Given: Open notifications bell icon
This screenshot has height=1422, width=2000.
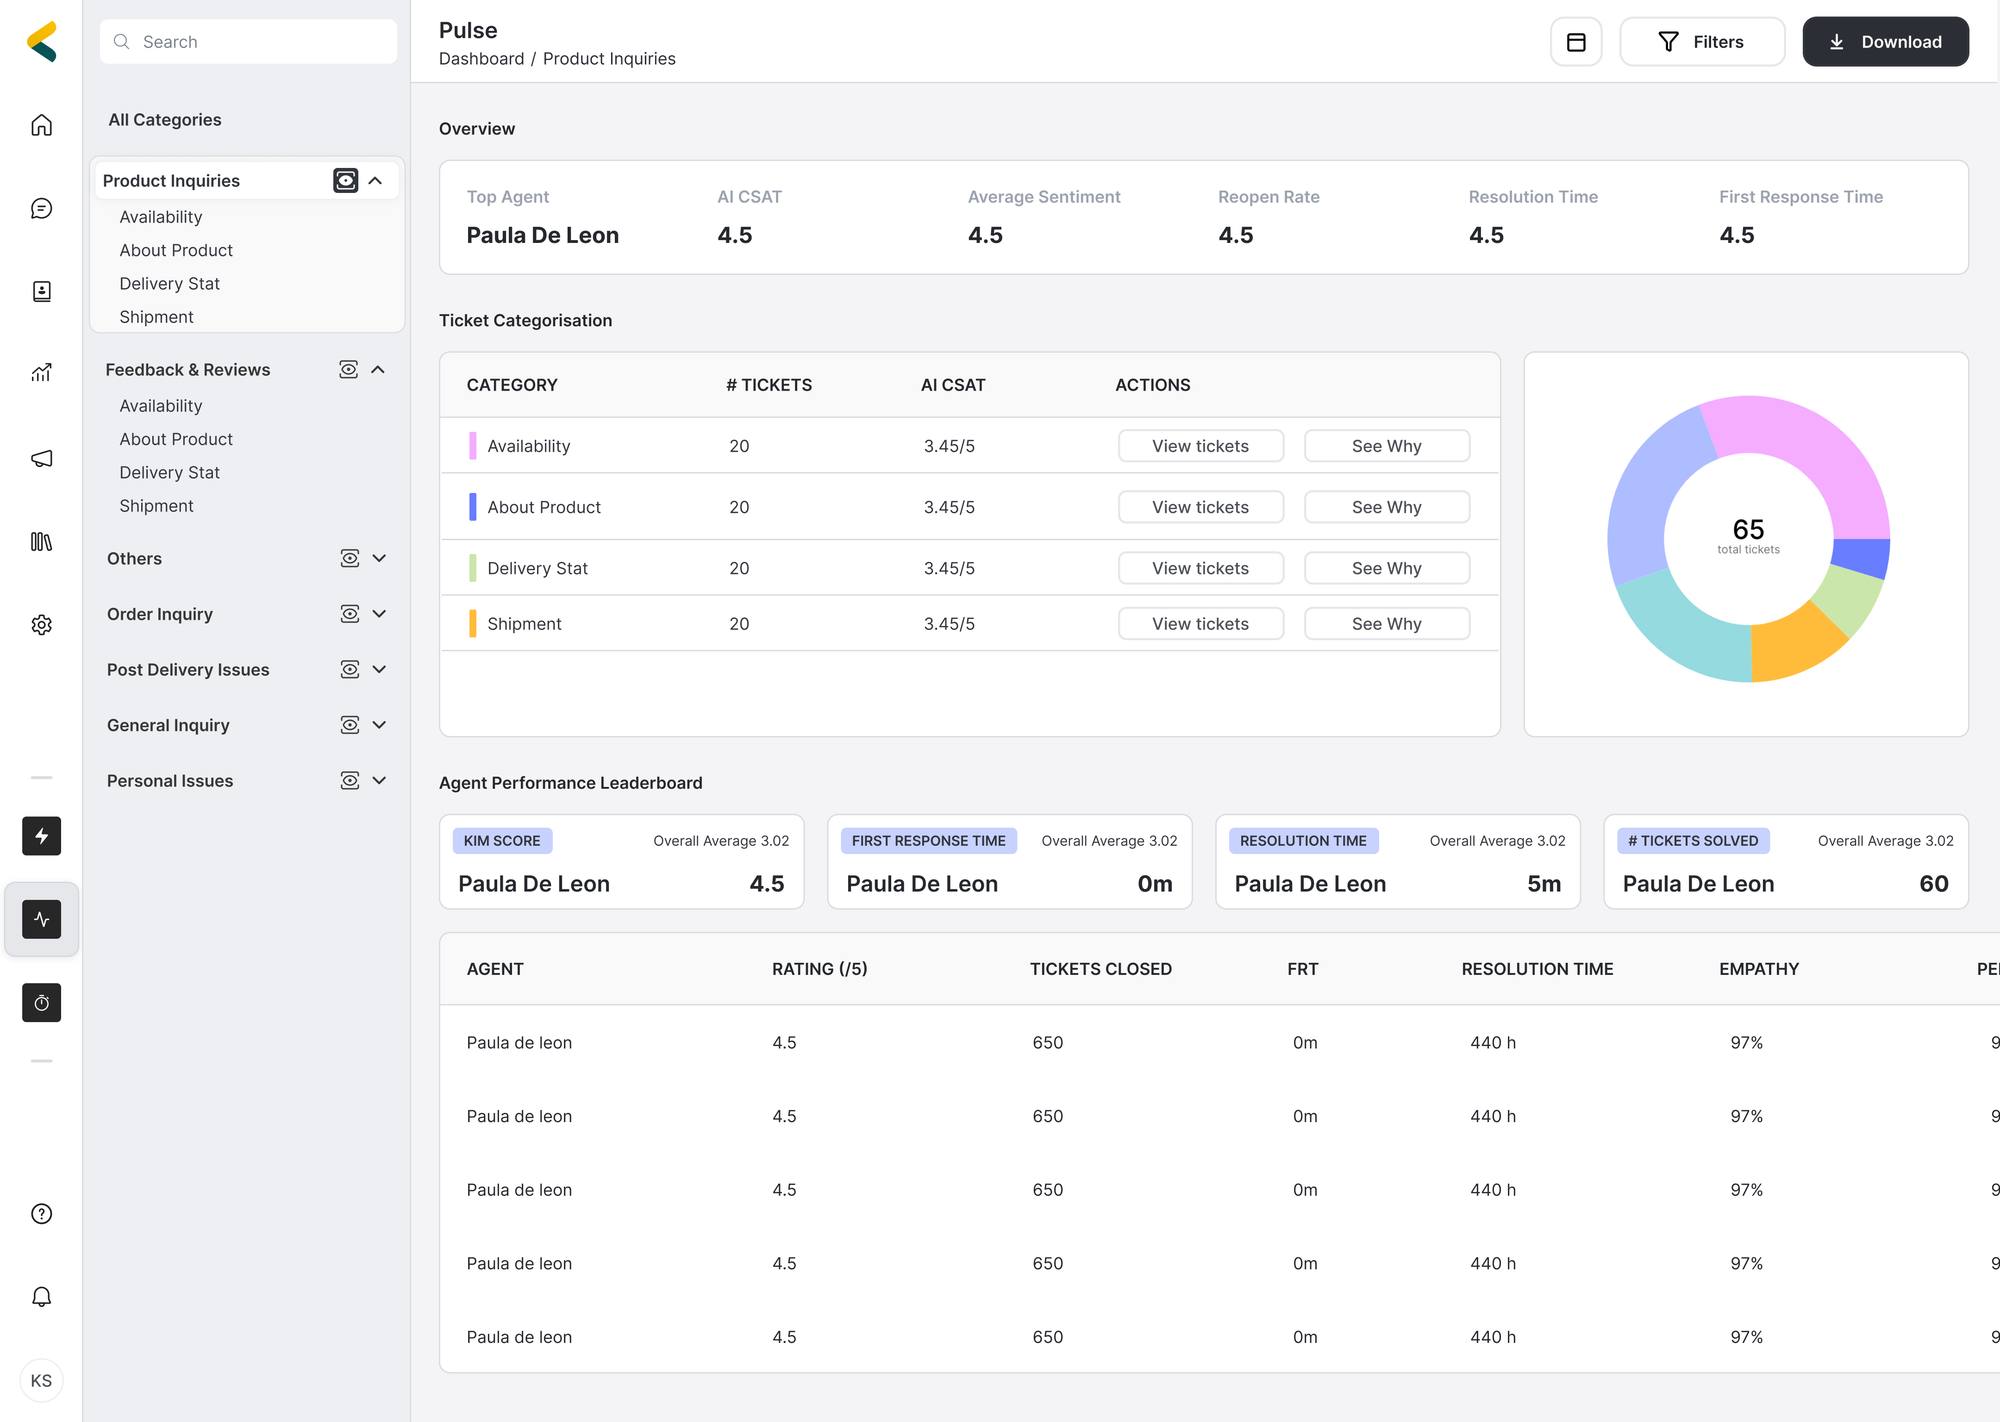Looking at the screenshot, I should 41,1297.
